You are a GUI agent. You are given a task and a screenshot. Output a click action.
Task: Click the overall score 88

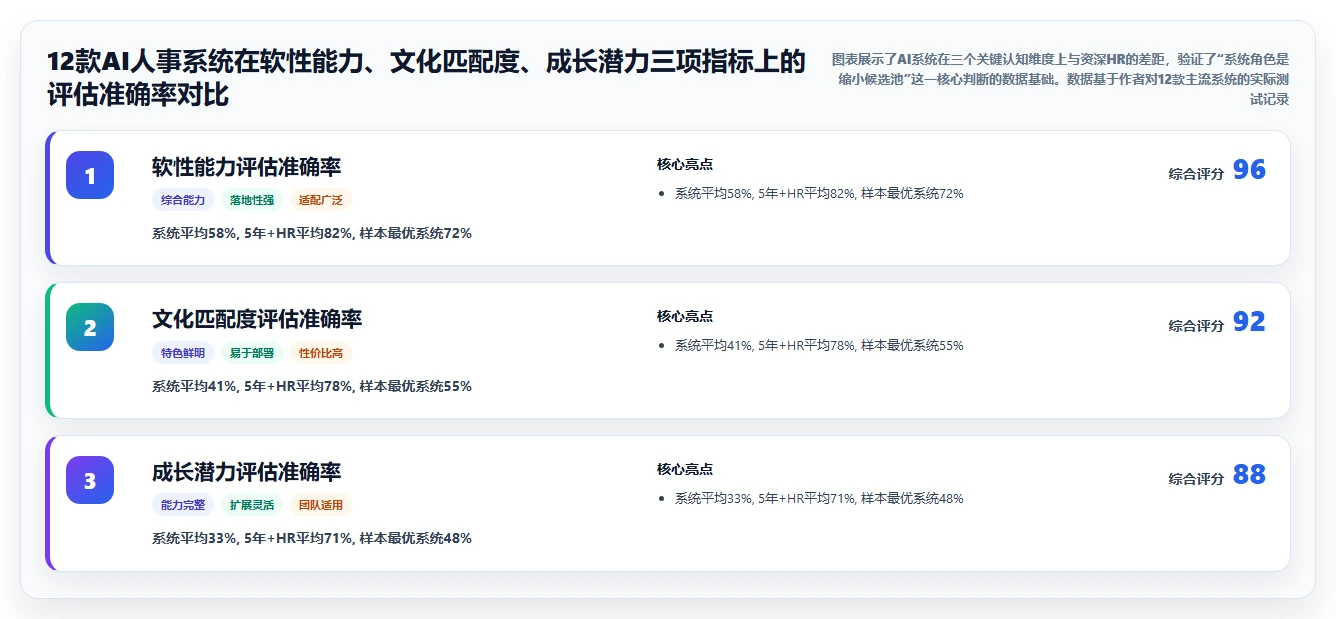1249,475
